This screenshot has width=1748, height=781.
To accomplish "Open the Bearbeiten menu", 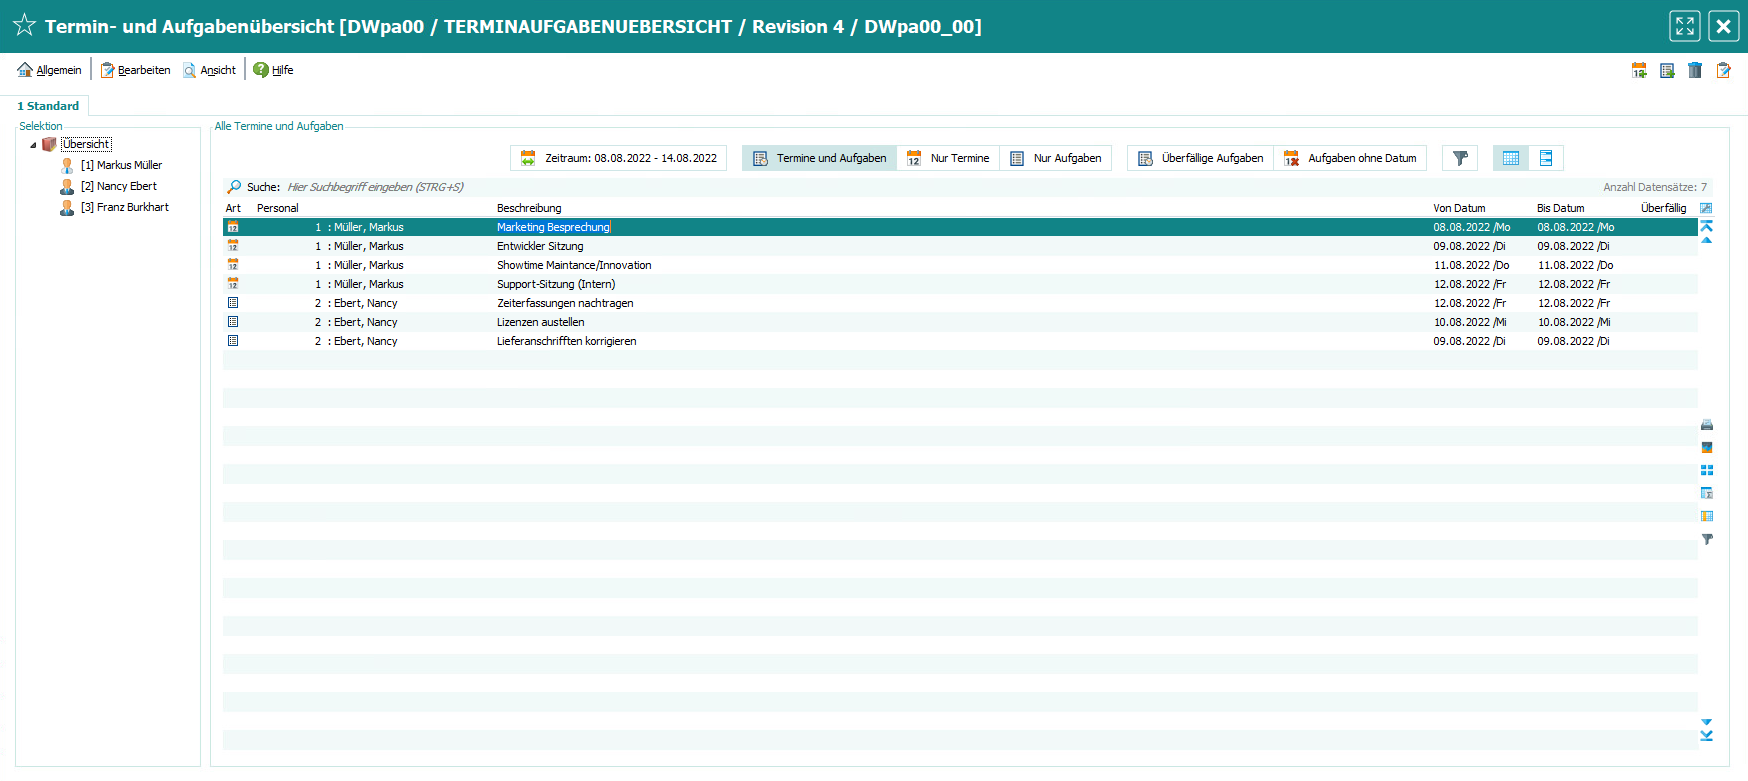I will 135,70.
